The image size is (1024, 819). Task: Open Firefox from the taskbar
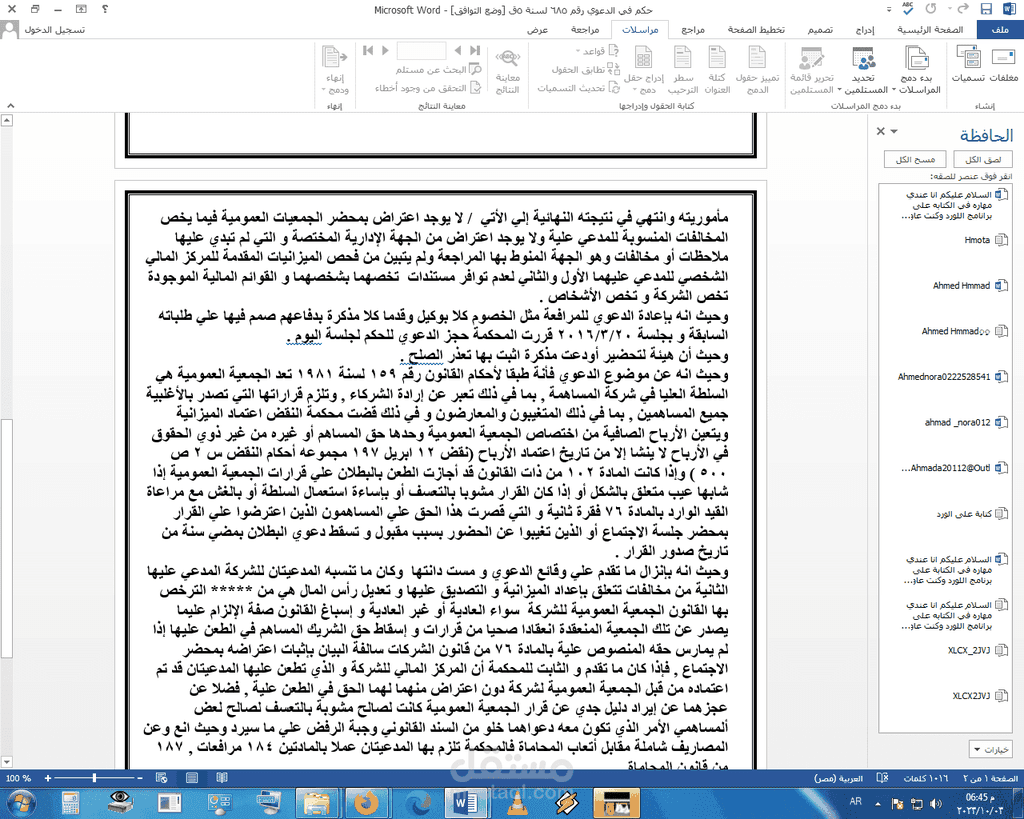point(366,803)
